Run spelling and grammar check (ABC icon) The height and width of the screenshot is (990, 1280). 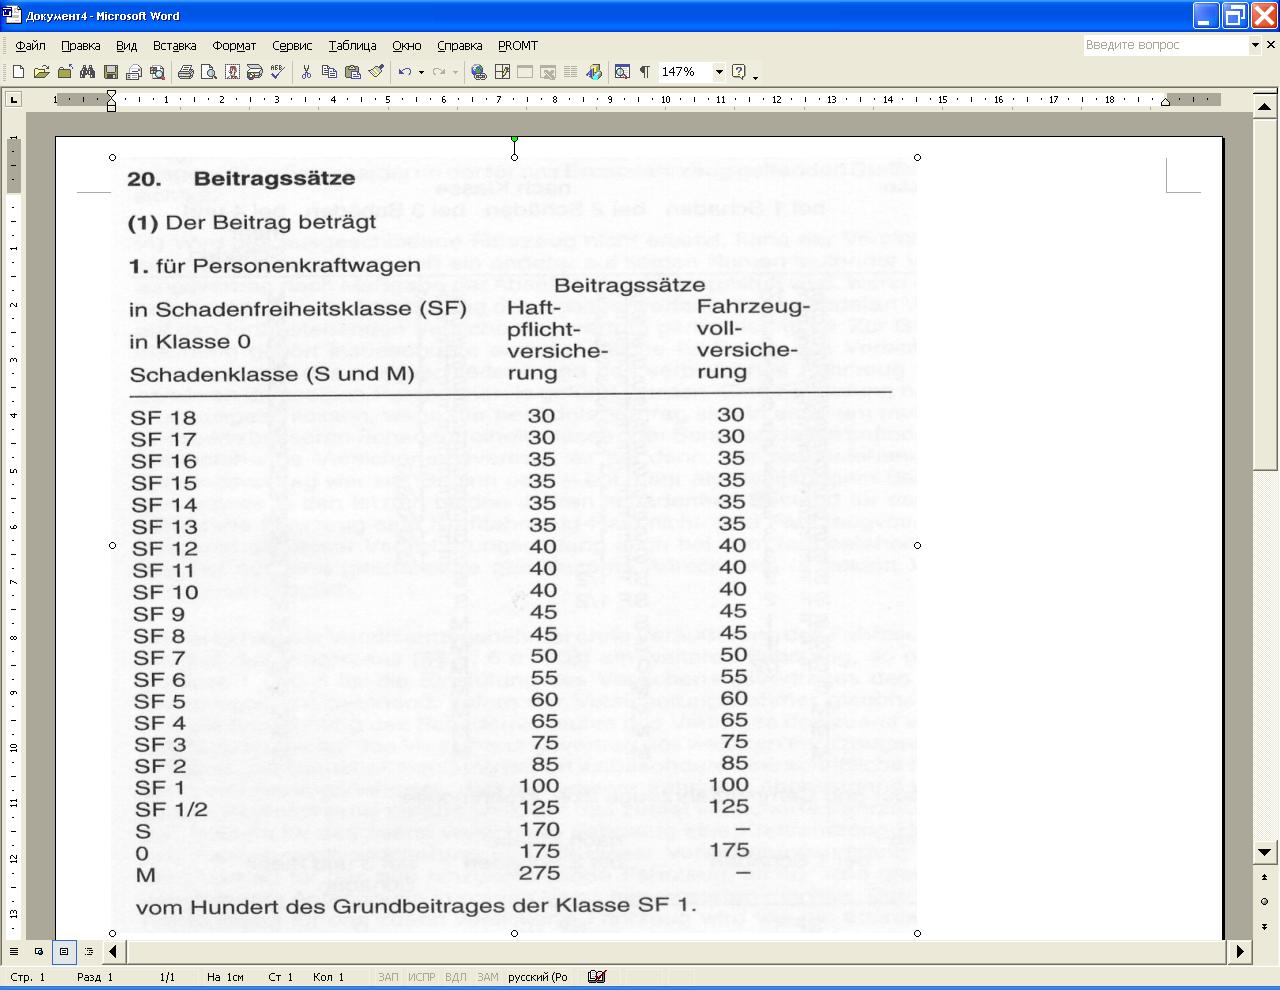click(277, 72)
